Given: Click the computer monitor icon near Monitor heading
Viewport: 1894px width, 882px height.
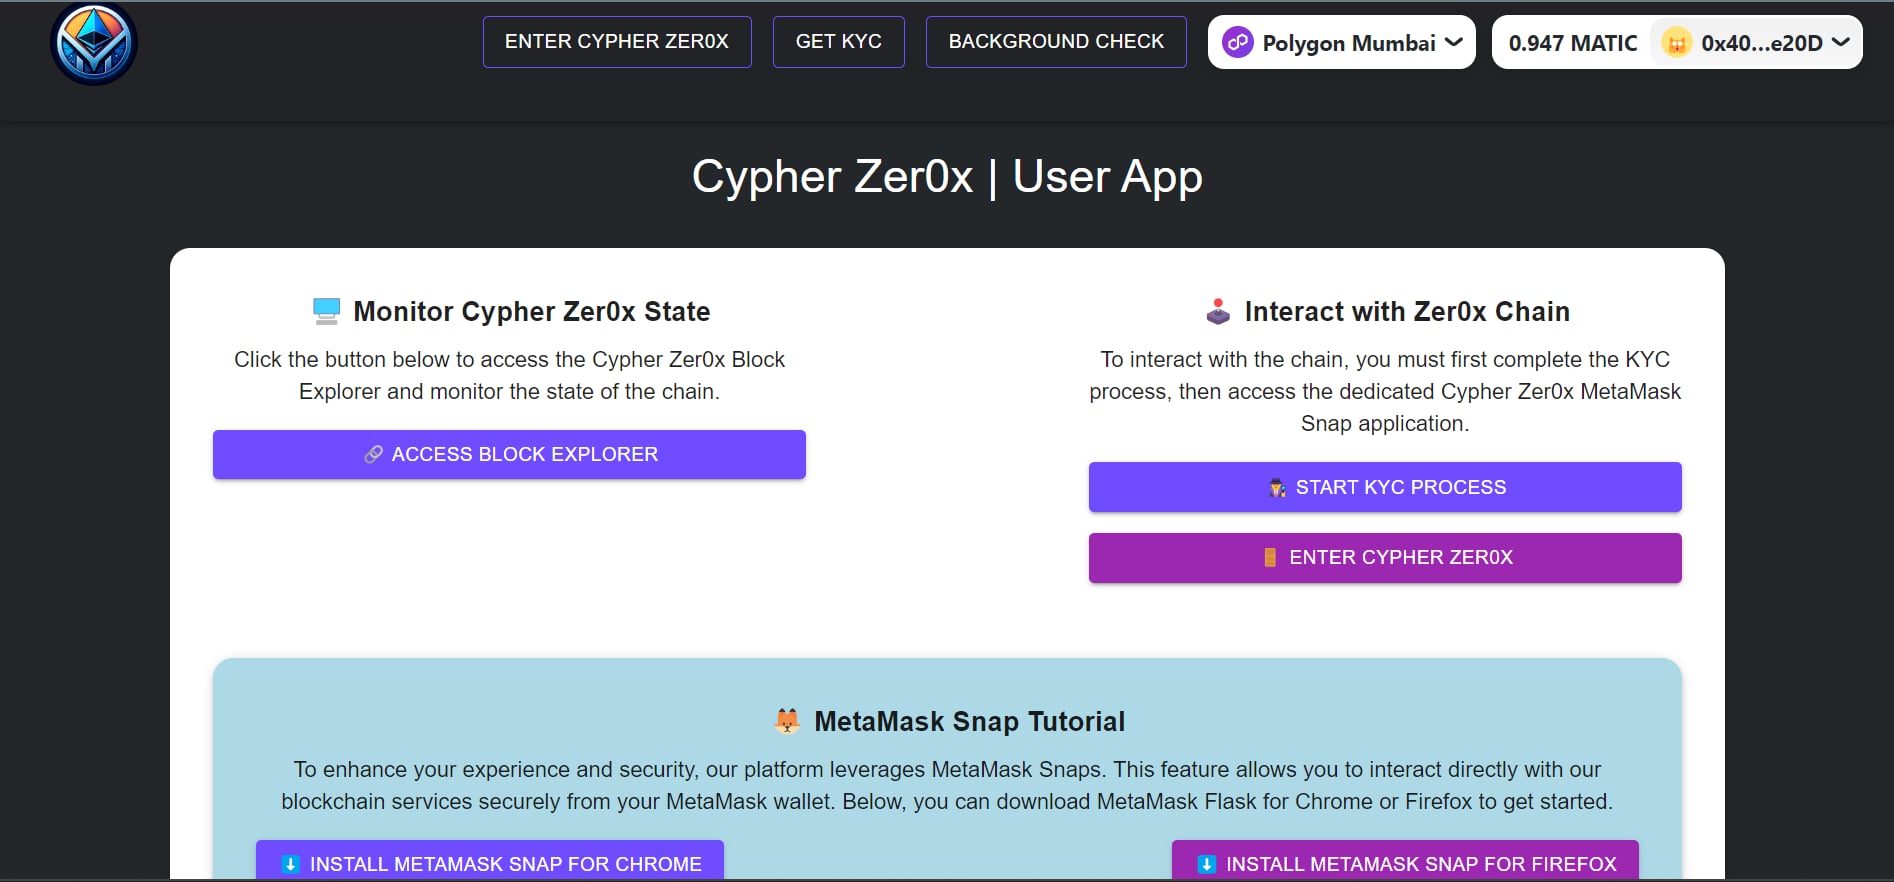Looking at the screenshot, I should coord(326,311).
